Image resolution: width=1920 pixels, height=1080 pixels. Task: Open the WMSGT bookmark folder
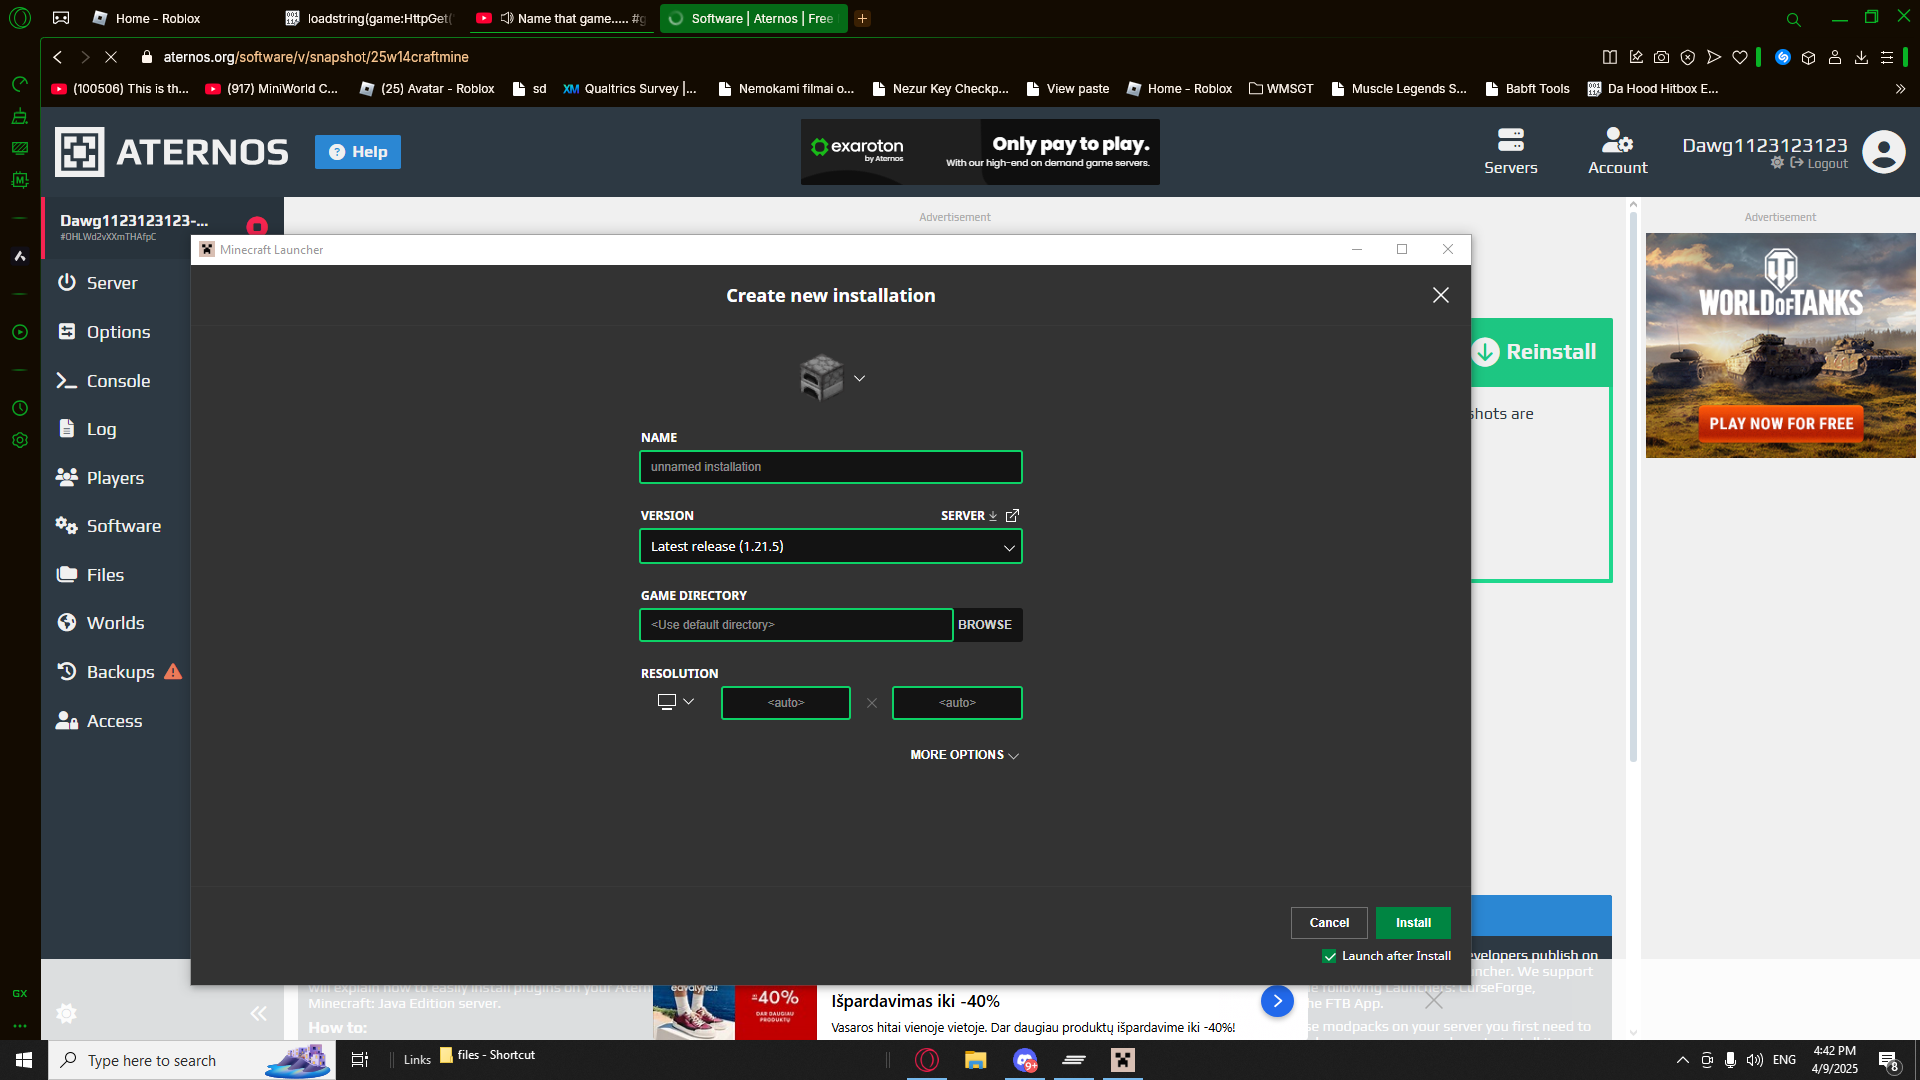click(1281, 89)
